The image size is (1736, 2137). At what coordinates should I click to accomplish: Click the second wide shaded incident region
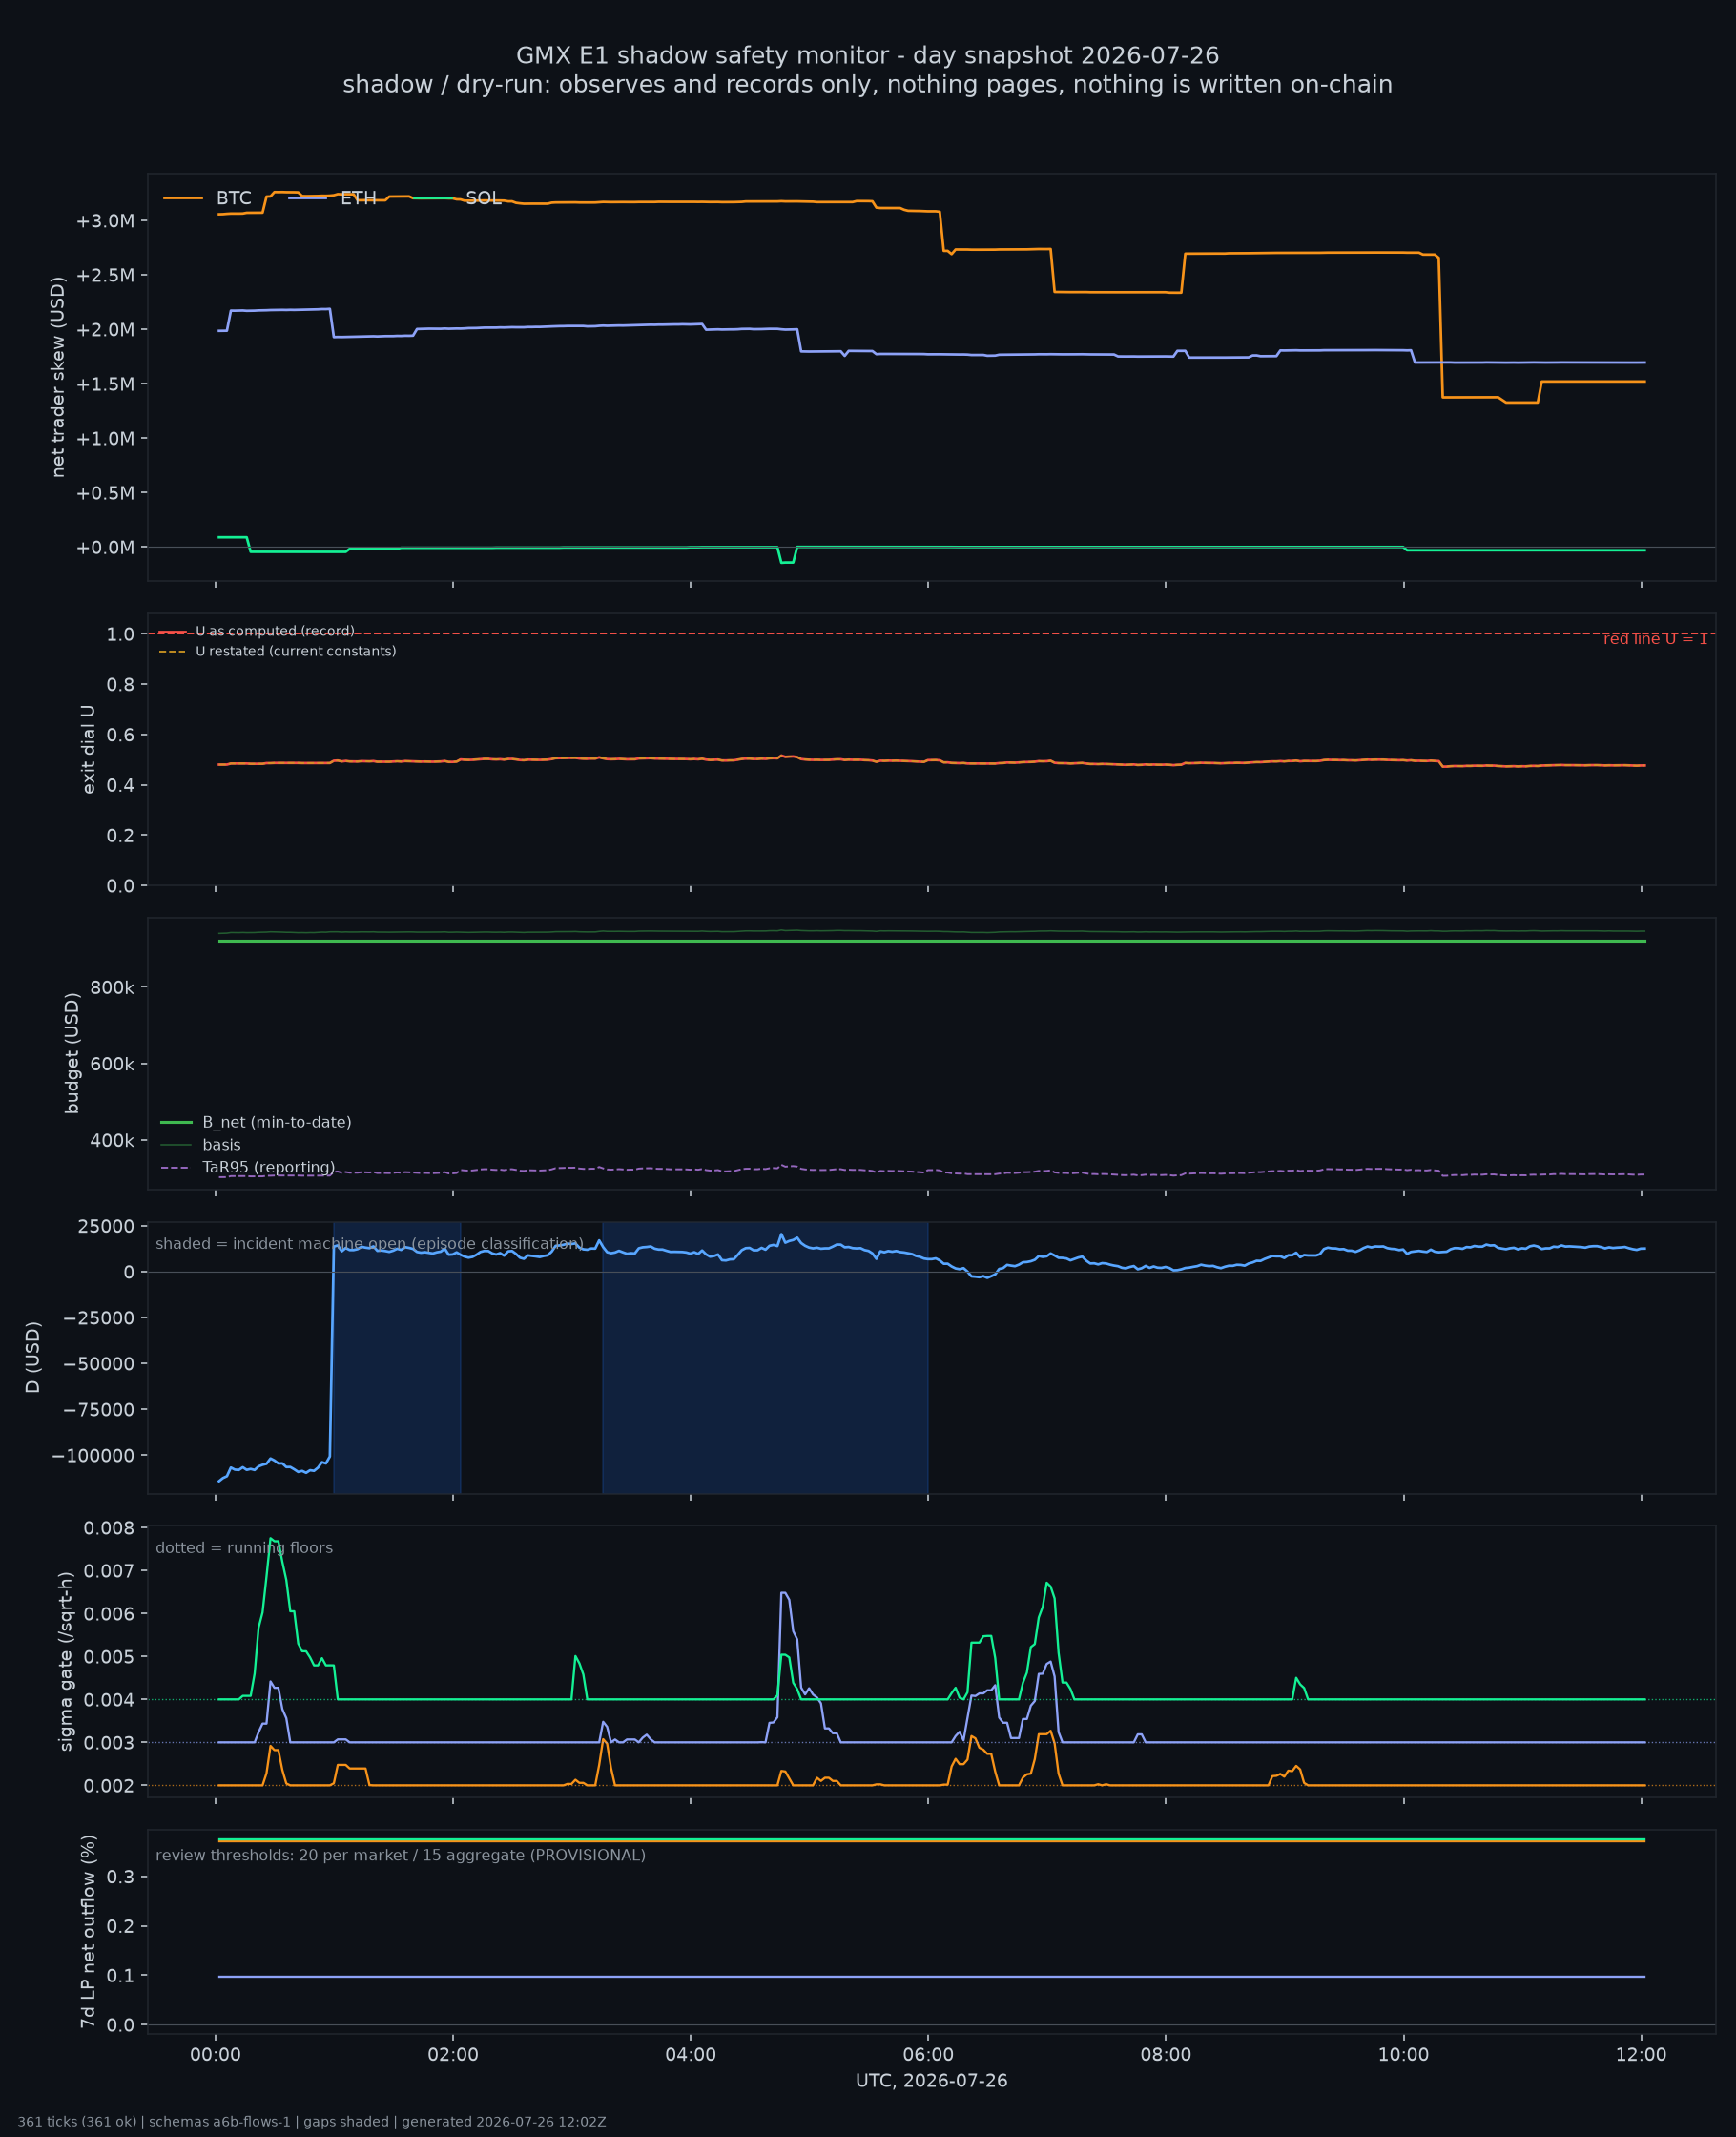coord(765,1358)
